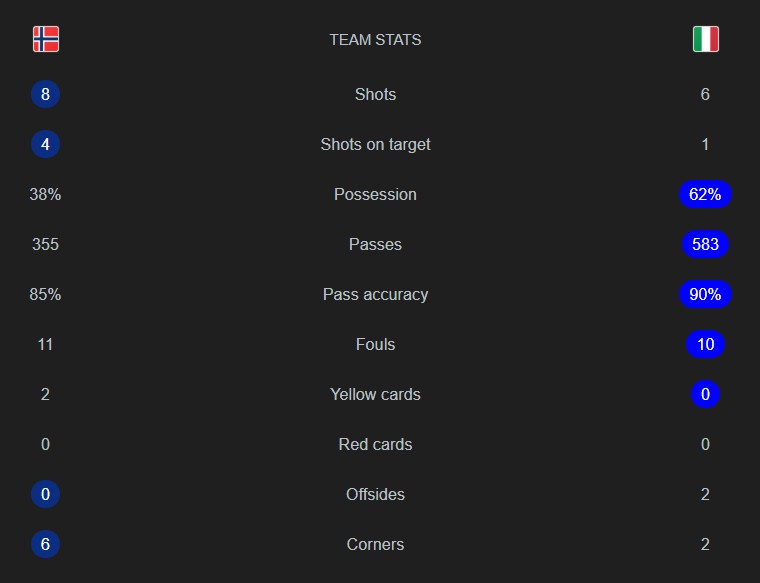
Task: Select Norway's shots on target badge showing 4
Action: pyautogui.click(x=45, y=144)
